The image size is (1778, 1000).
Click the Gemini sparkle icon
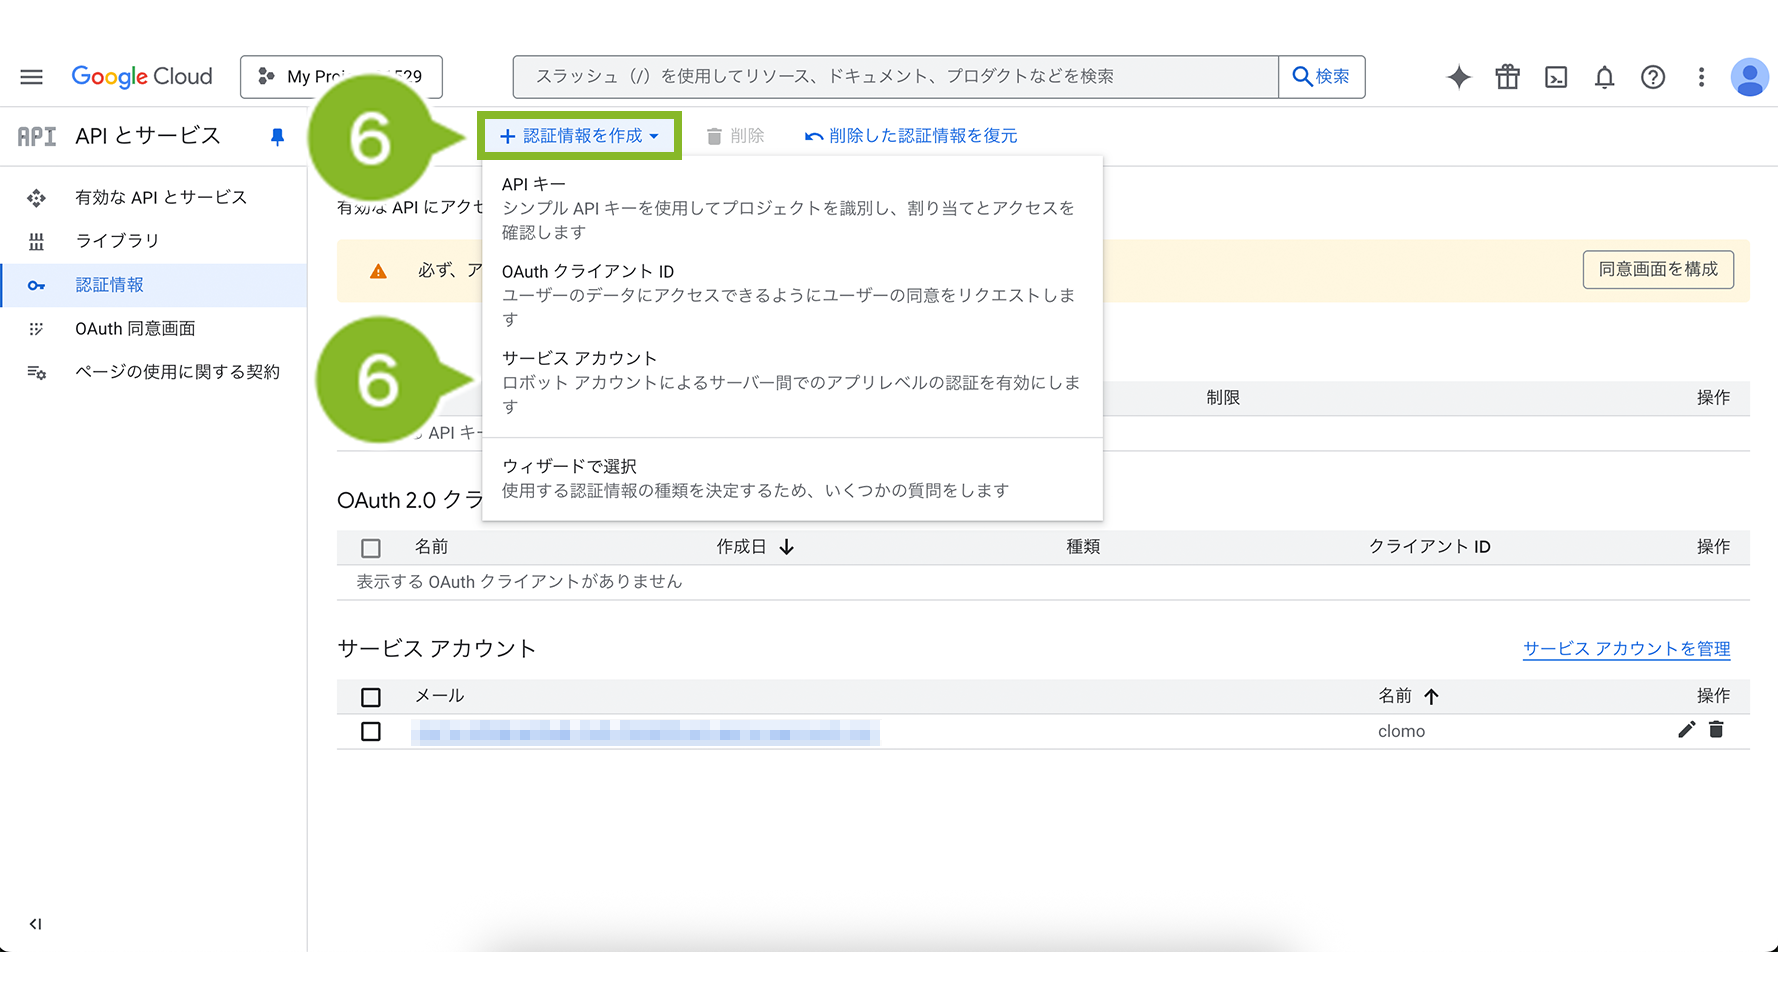1459,77
